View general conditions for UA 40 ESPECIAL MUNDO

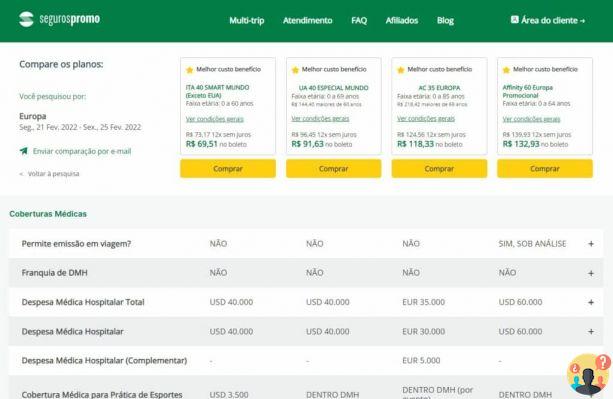pyautogui.click(x=320, y=118)
